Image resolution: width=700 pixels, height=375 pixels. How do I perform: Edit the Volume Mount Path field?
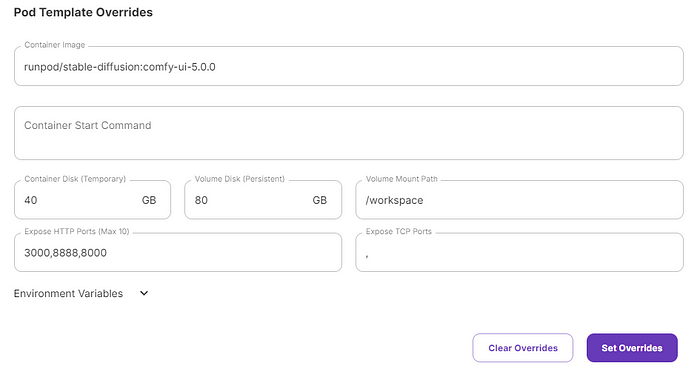pos(519,200)
